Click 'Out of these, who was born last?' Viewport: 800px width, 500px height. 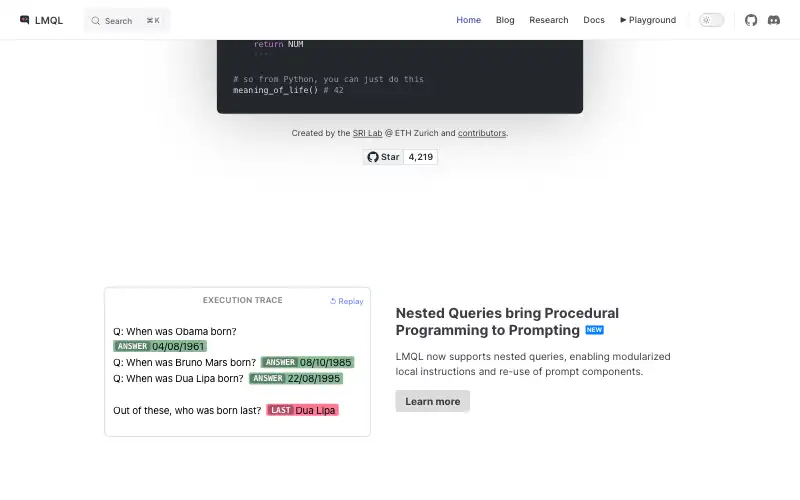click(187, 411)
